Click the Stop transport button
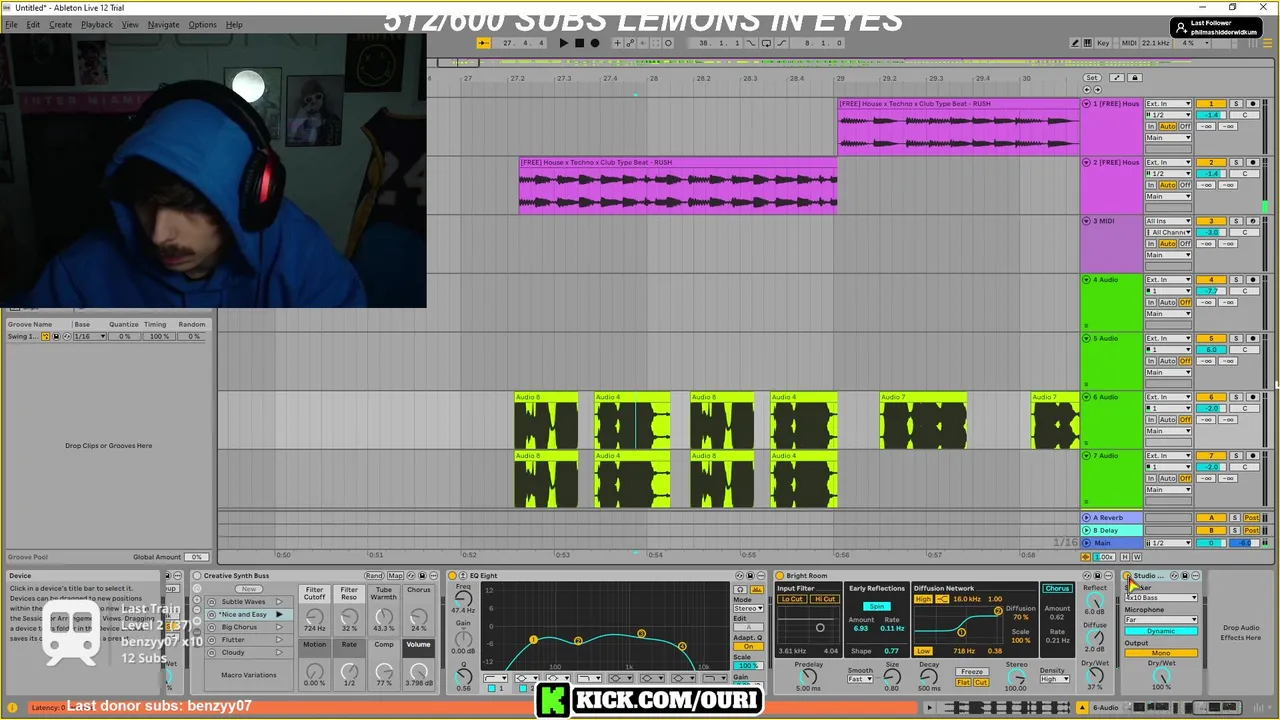Screen dimensions: 1280x720 [x=580, y=43]
